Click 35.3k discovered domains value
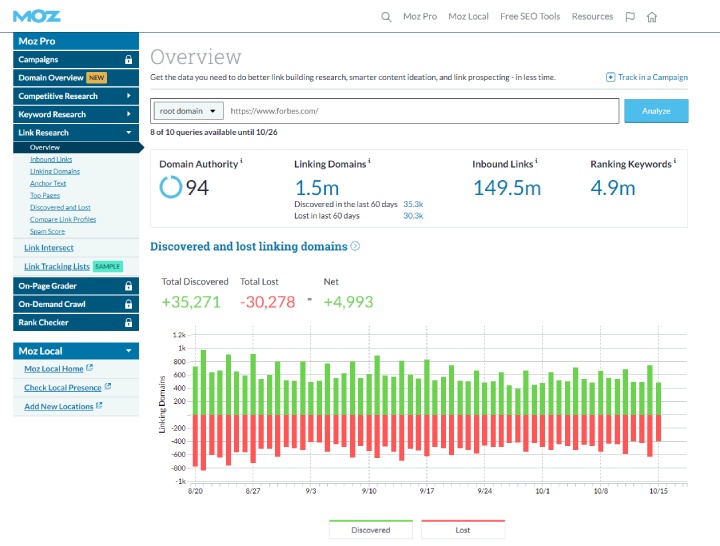This screenshot has height=546, width=720. 413,204
